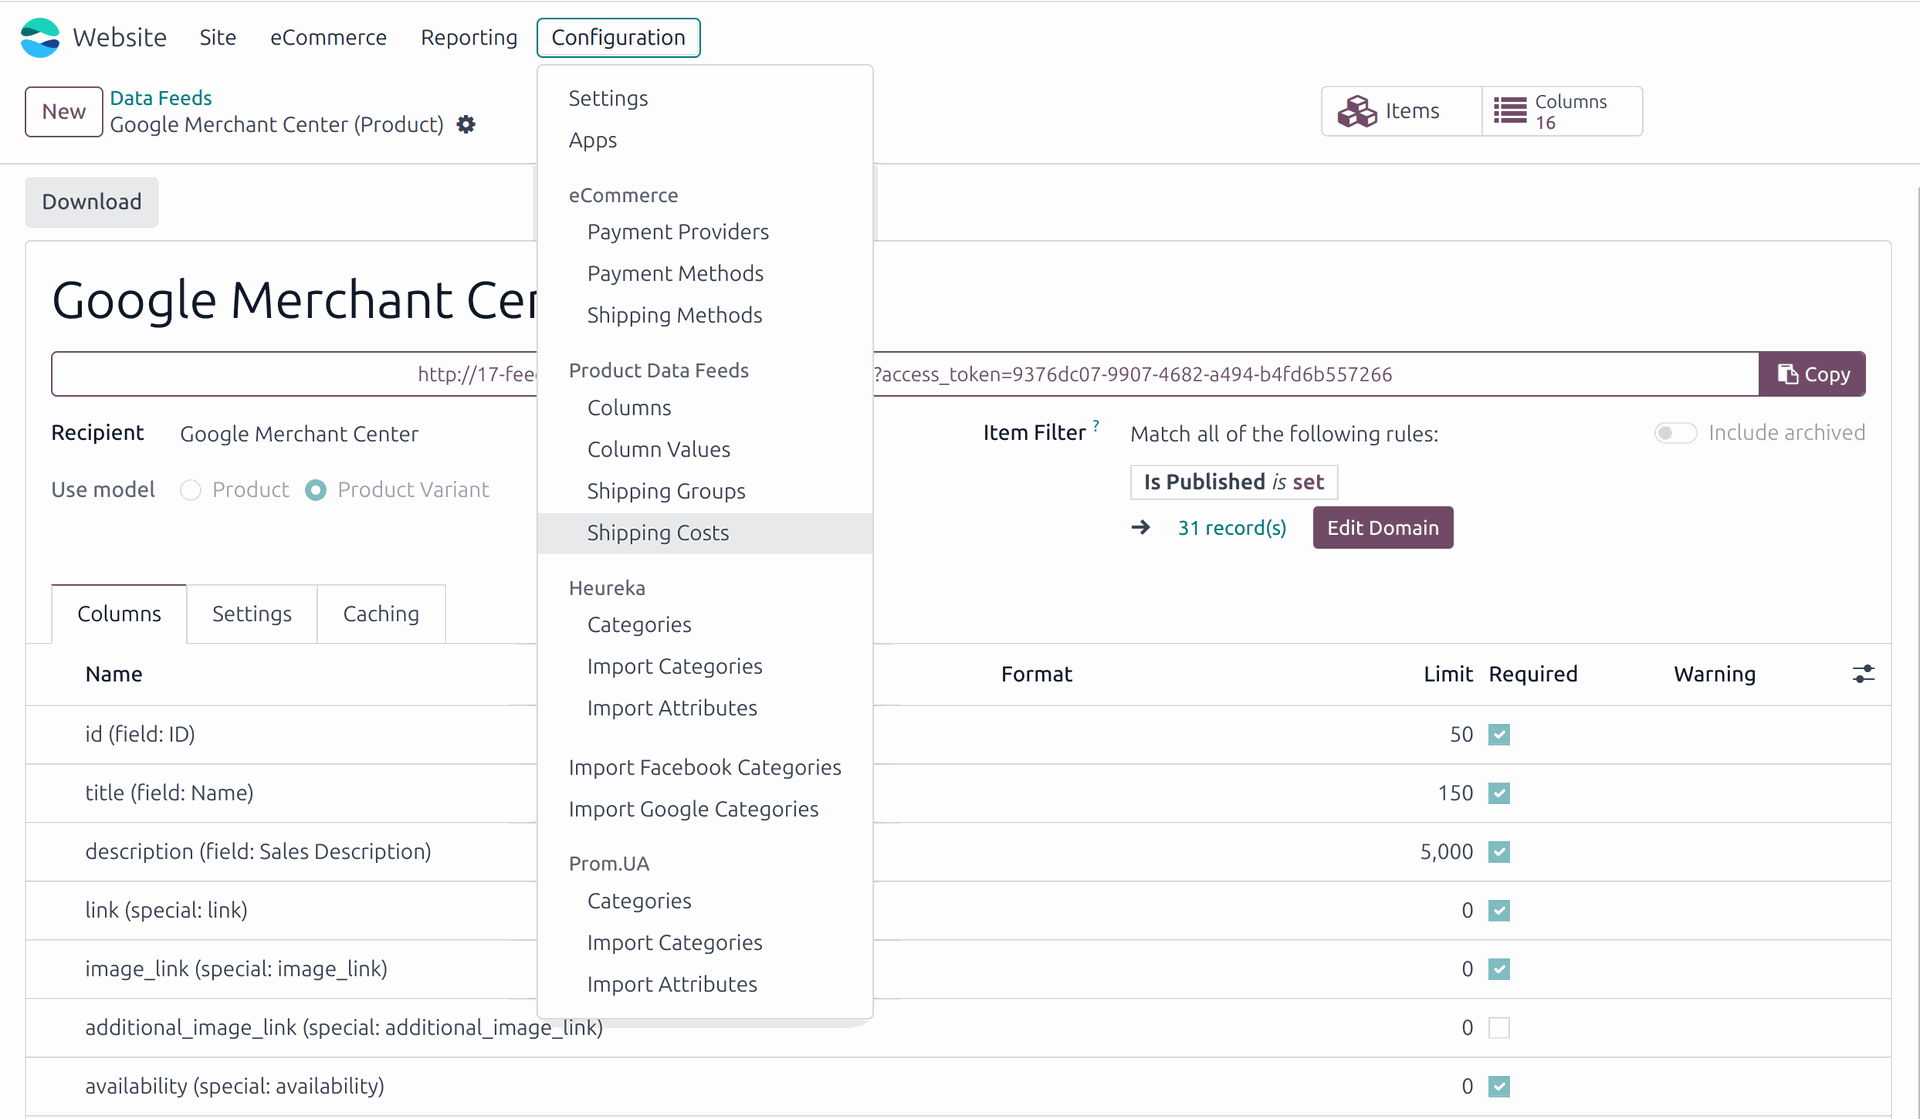
Task: Open the 31 record(s) link
Action: tap(1232, 528)
